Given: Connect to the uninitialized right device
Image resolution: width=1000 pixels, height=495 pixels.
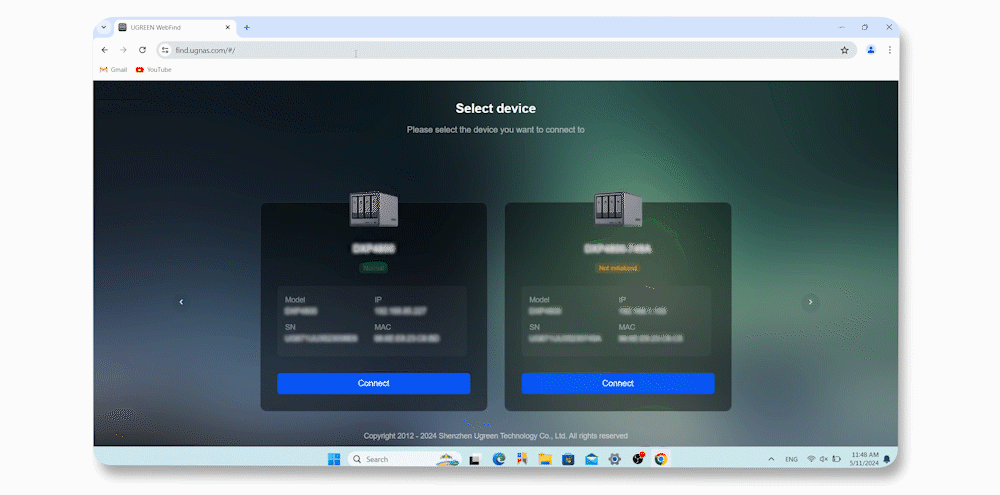Looking at the screenshot, I should [x=617, y=383].
